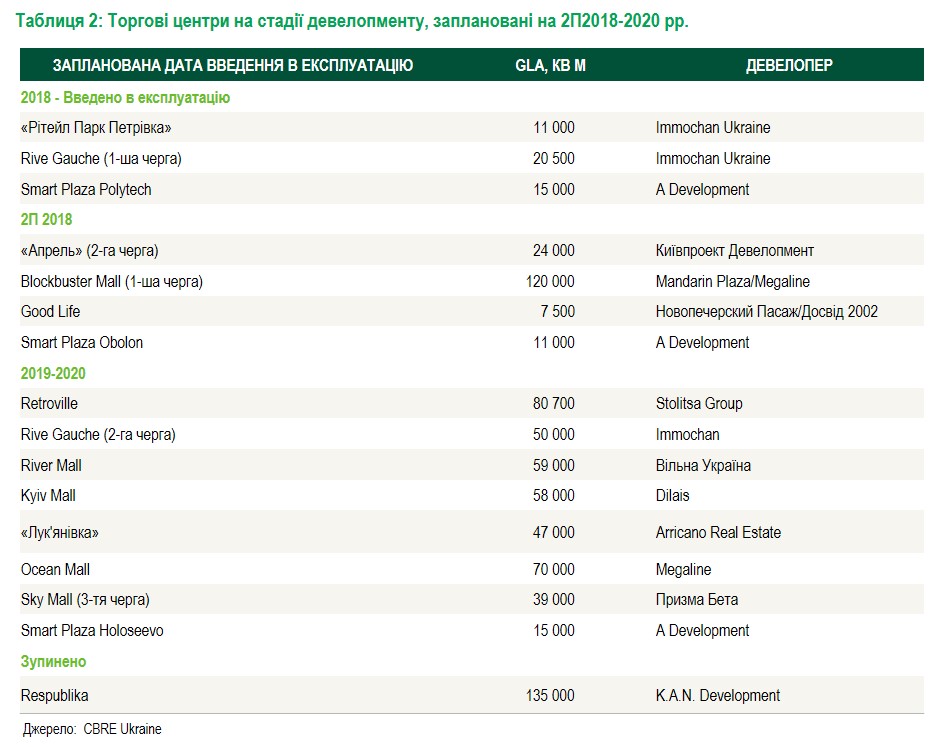This screenshot has height=747, width=952.
Task: Select the 'GLA, КВ М' column header
Action: [550, 66]
